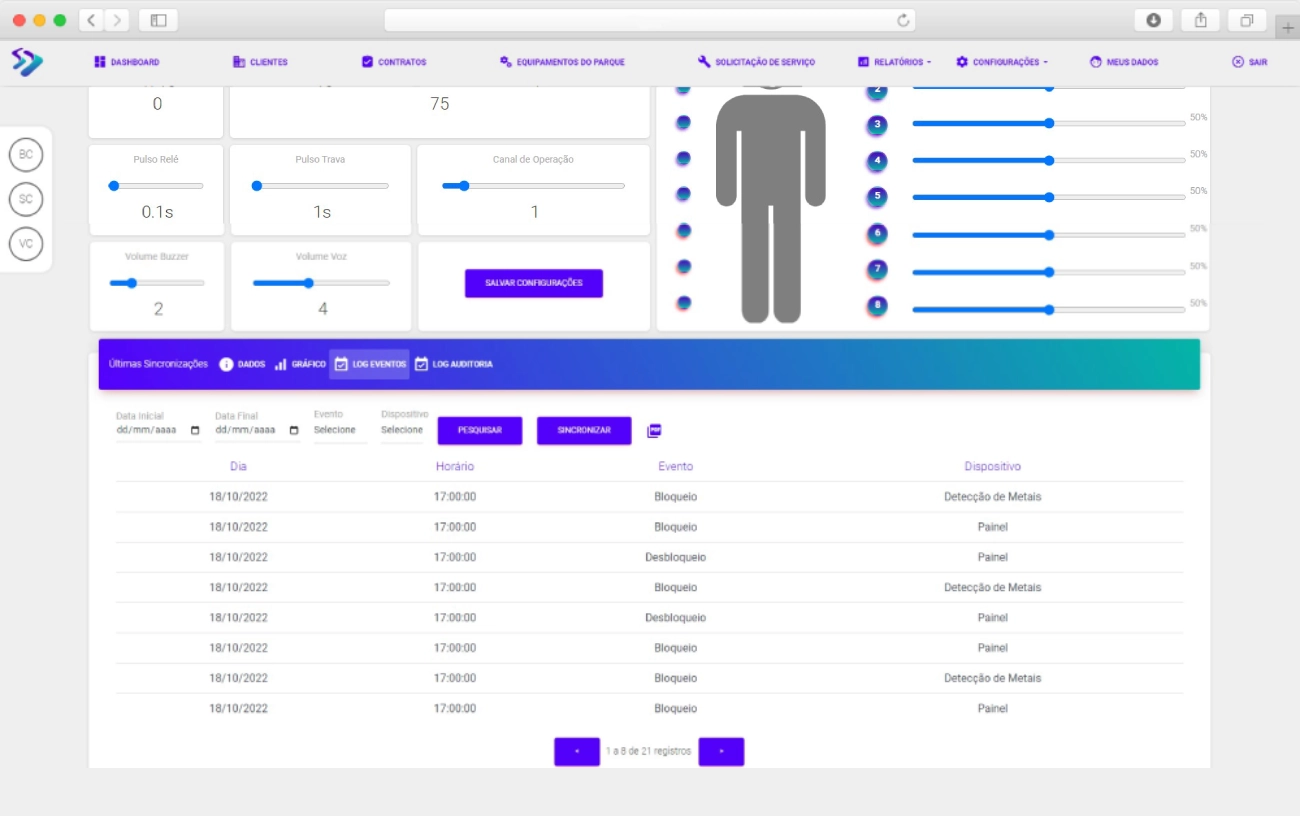Click the PDF export icon
Image resolution: width=1300 pixels, height=816 pixels.
[x=654, y=431]
